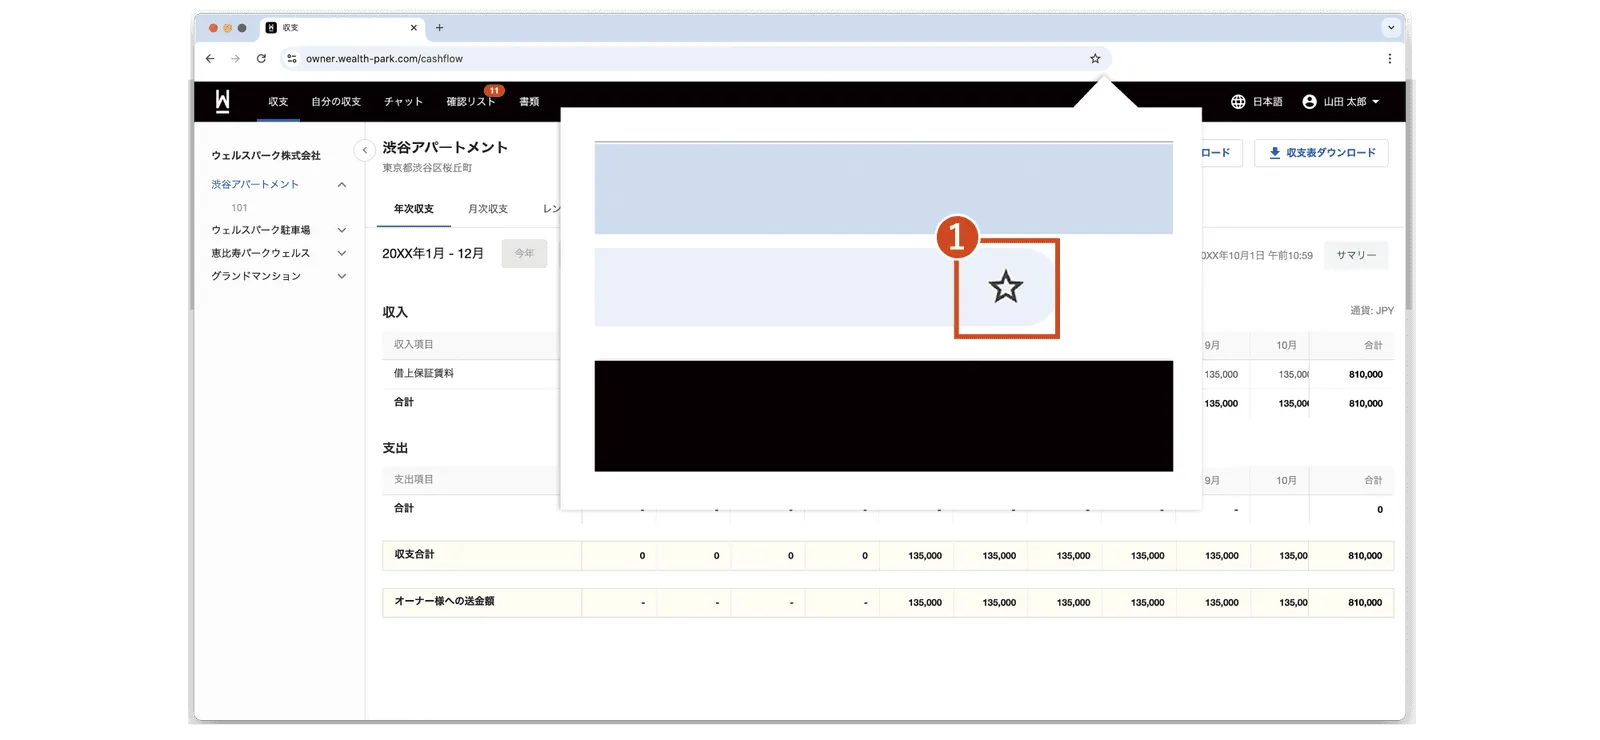Select ウェルスパーク駐車場 in sidebar
The width and height of the screenshot is (1600, 740).
(x=261, y=230)
